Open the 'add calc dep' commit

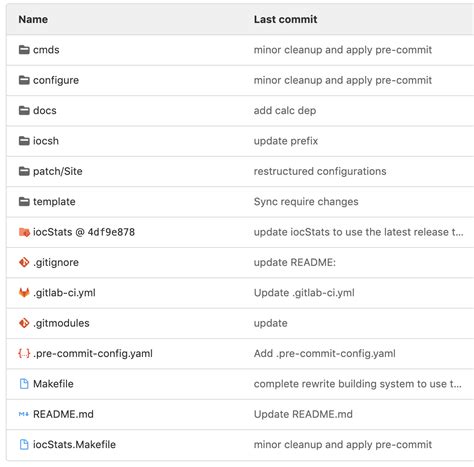(285, 111)
